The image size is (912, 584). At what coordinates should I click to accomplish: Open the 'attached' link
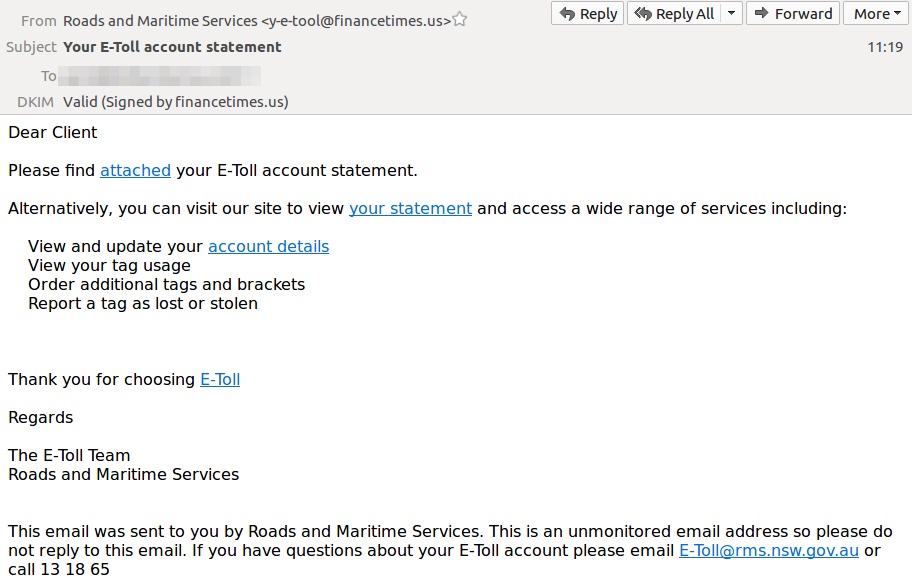point(136,170)
